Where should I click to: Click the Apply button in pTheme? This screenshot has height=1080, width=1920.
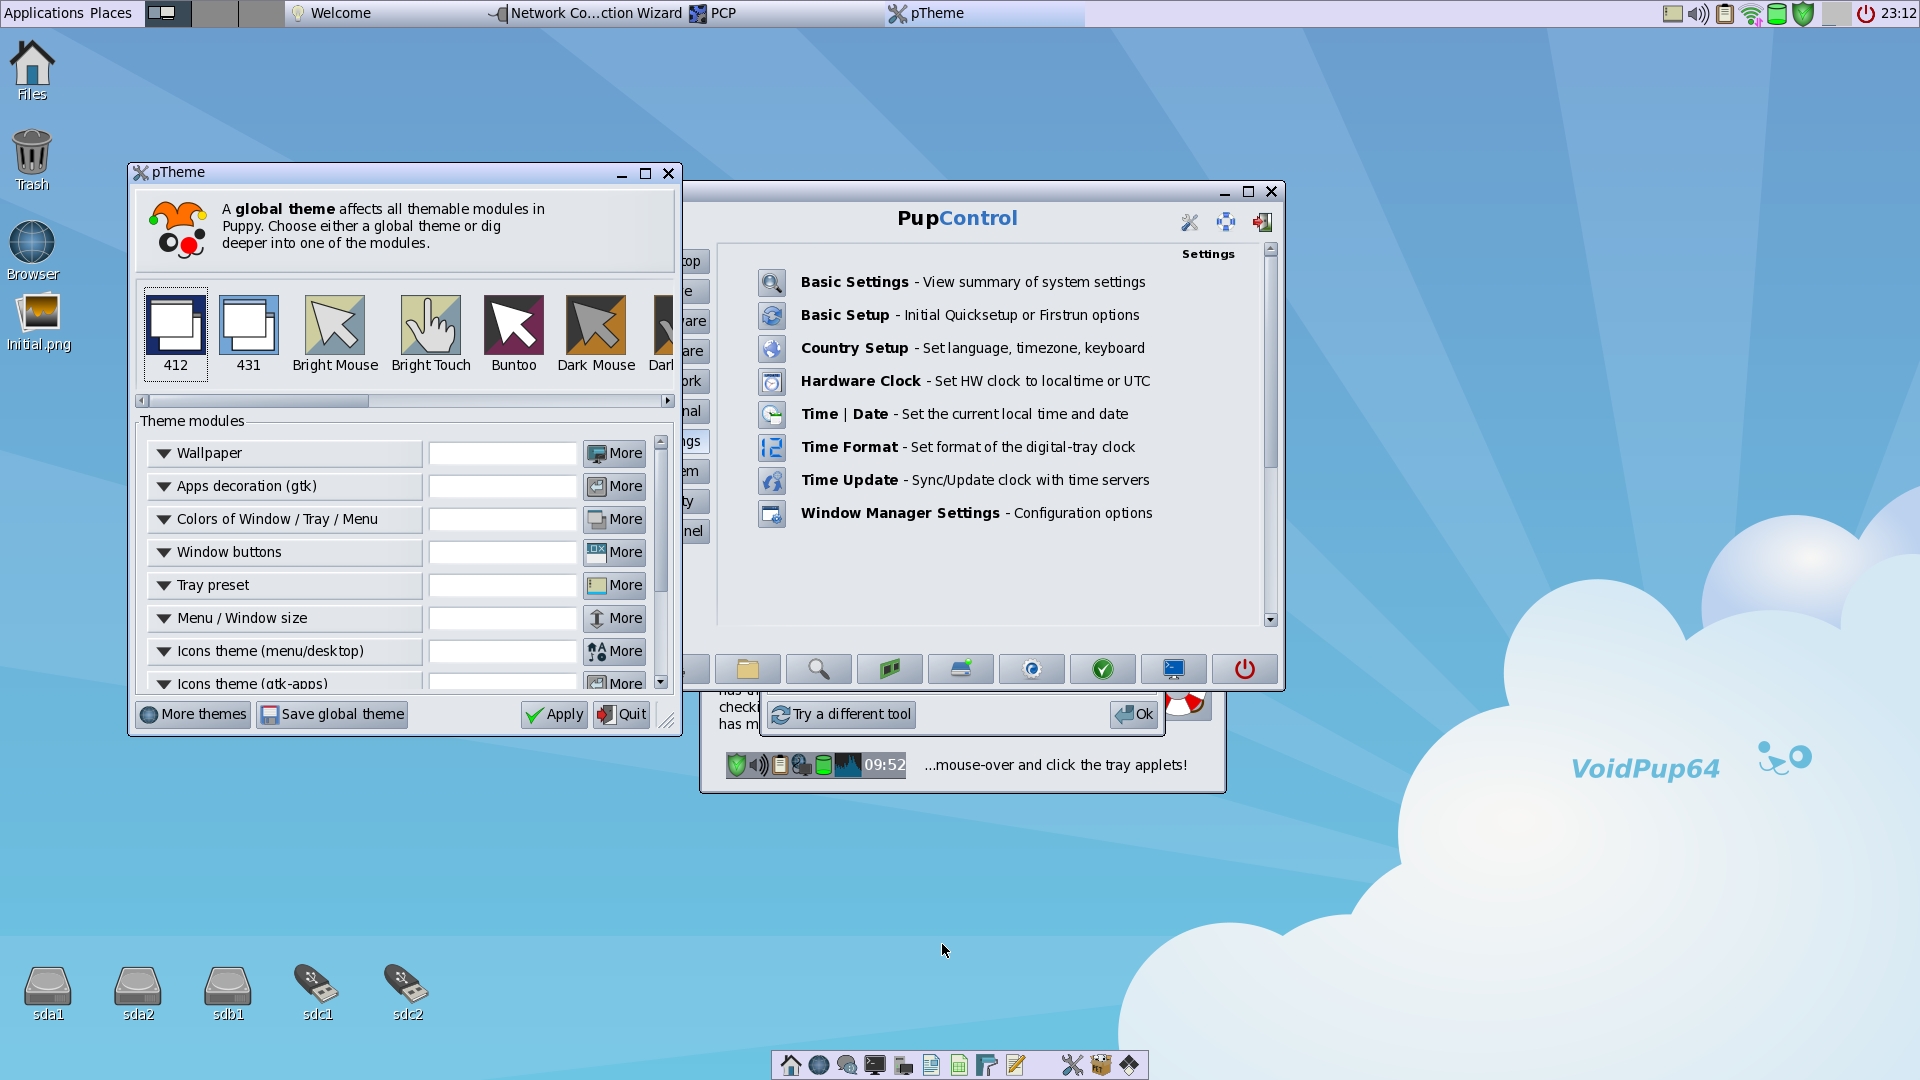(554, 715)
